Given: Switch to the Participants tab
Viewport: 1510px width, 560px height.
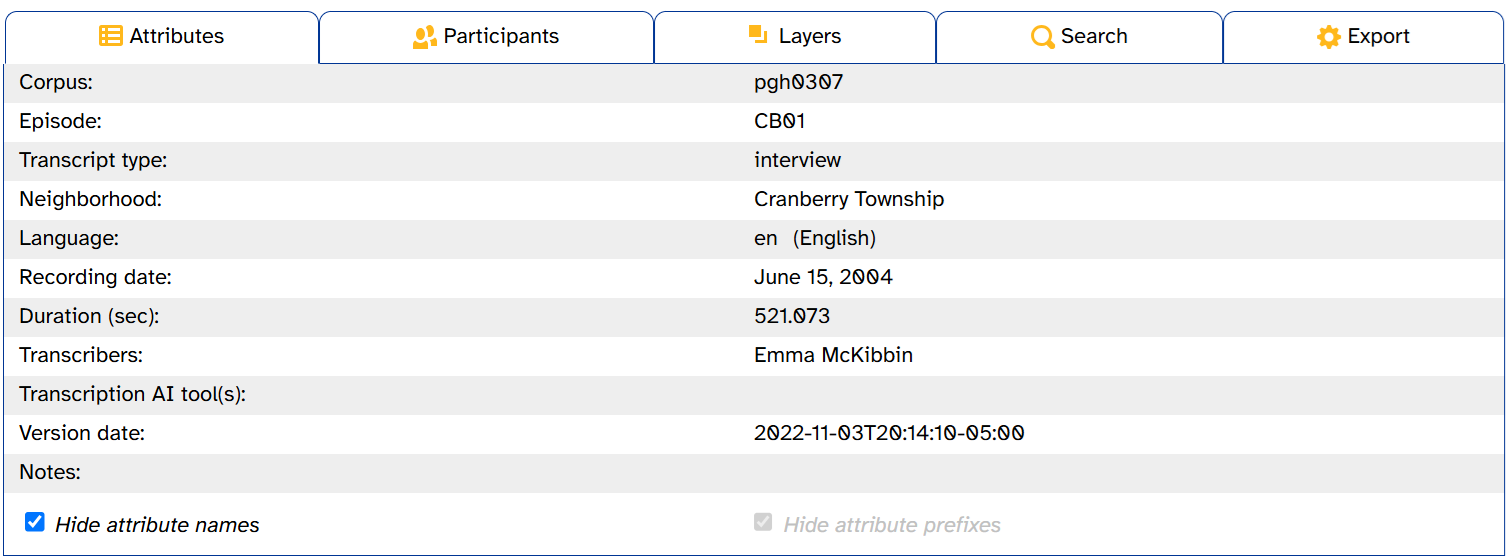Looking at the screenshot, I should click(x=486, y=37).
